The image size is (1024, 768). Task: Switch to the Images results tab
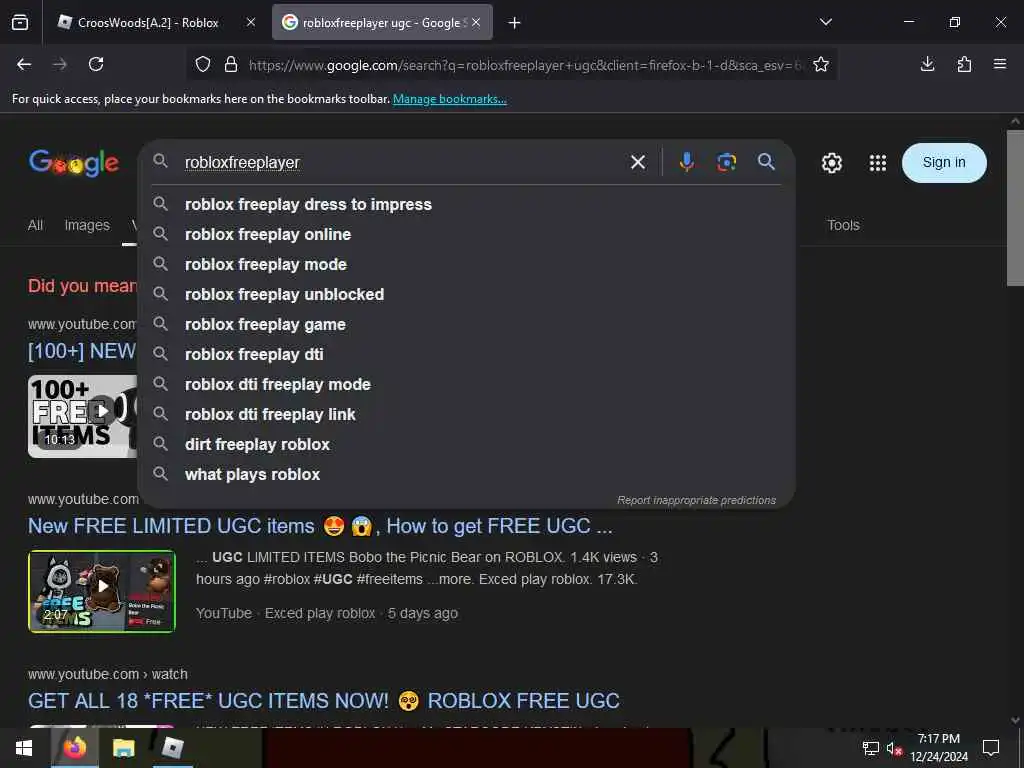(x=87, y=225)
